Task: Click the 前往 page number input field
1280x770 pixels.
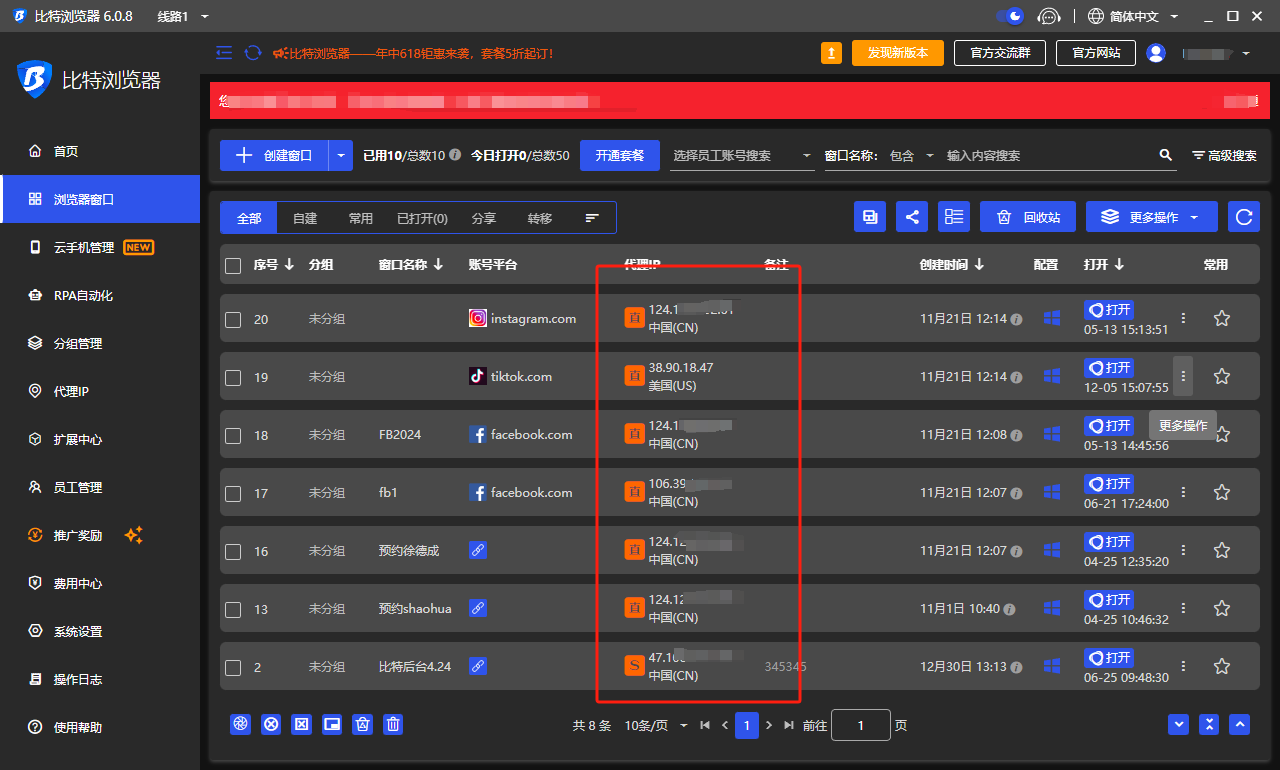Action: pos(860,725)
